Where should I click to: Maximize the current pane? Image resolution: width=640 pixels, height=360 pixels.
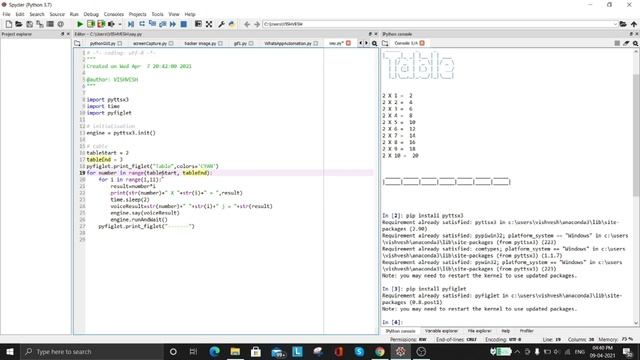198,24
